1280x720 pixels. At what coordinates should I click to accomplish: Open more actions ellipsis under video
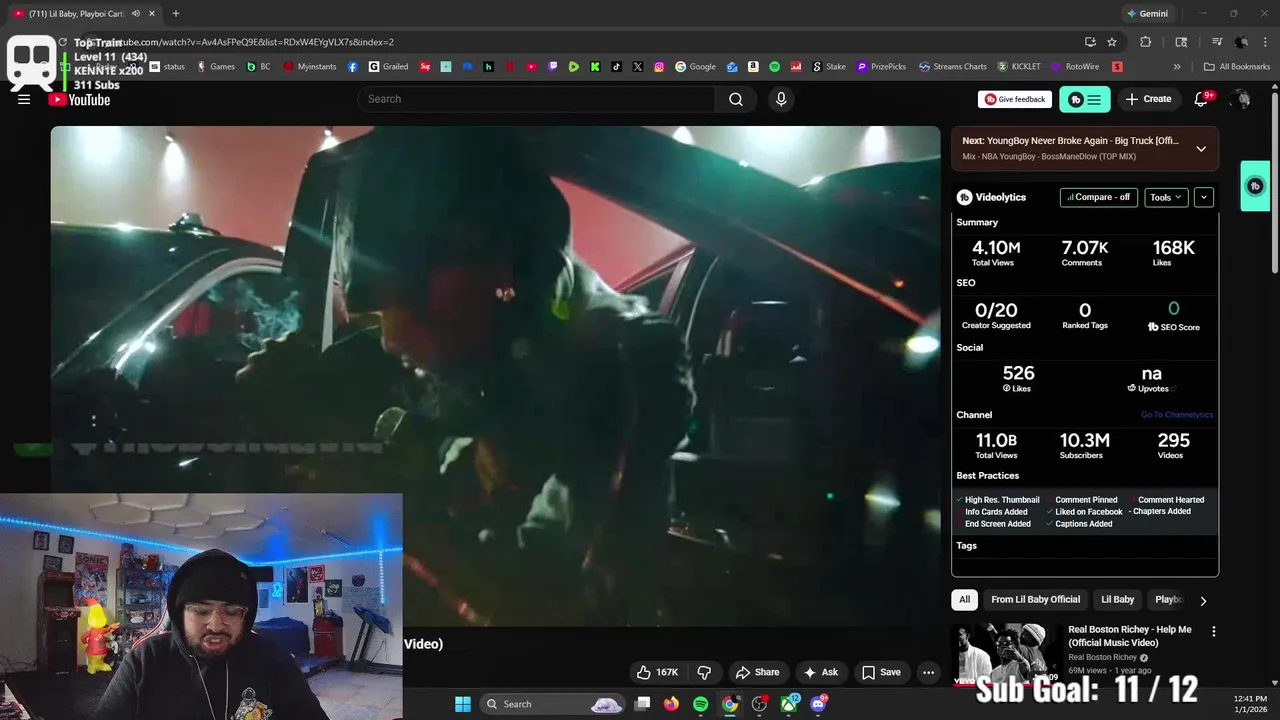click(x=928, y=672)
